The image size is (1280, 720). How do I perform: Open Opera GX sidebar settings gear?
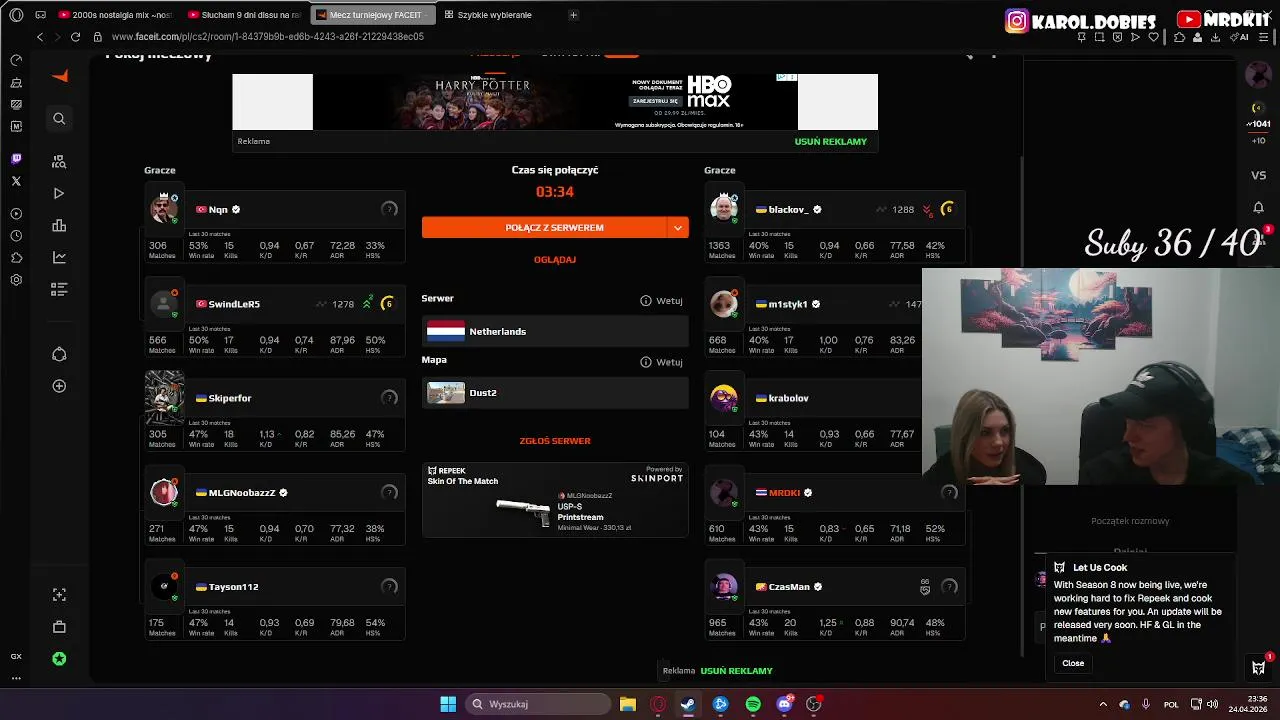click(16, 280)
